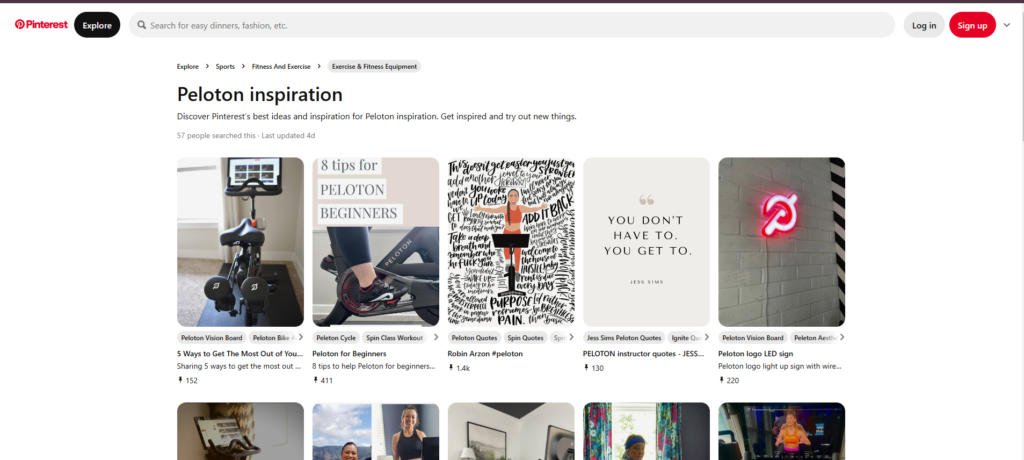The height and width of the screenshot is (460, 1024).
Task: Open the 'Robin Arzon #peloton' pin title
Action: (x=485, y=353)
